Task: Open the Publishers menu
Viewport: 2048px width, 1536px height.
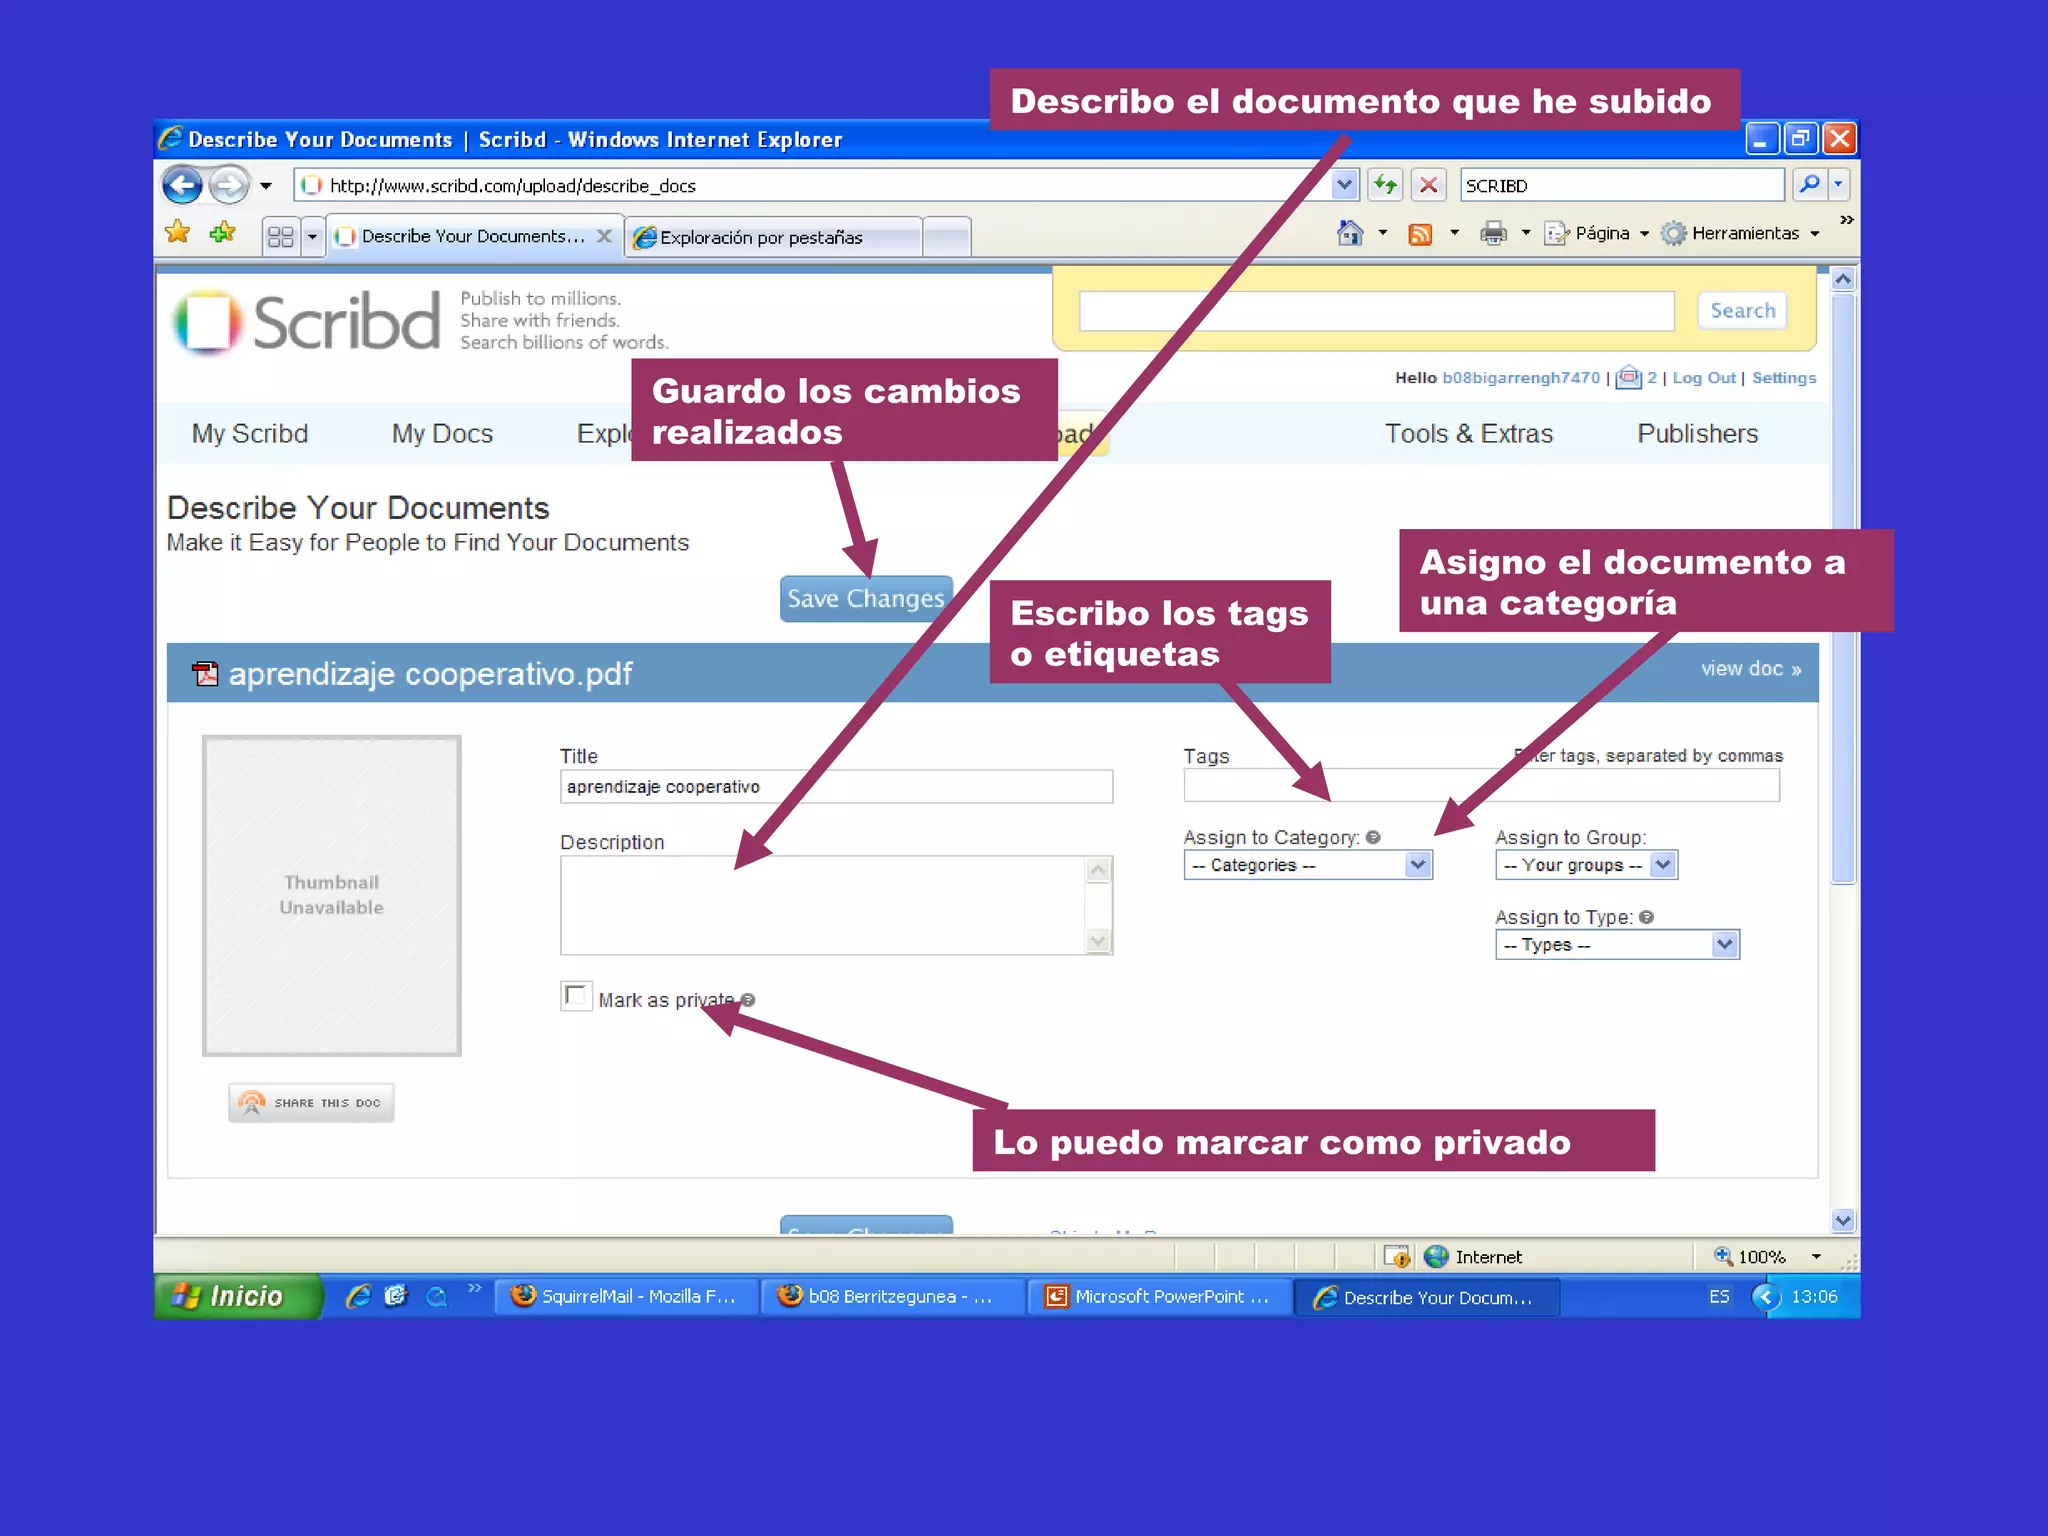Action: [x=1697, y=433]
